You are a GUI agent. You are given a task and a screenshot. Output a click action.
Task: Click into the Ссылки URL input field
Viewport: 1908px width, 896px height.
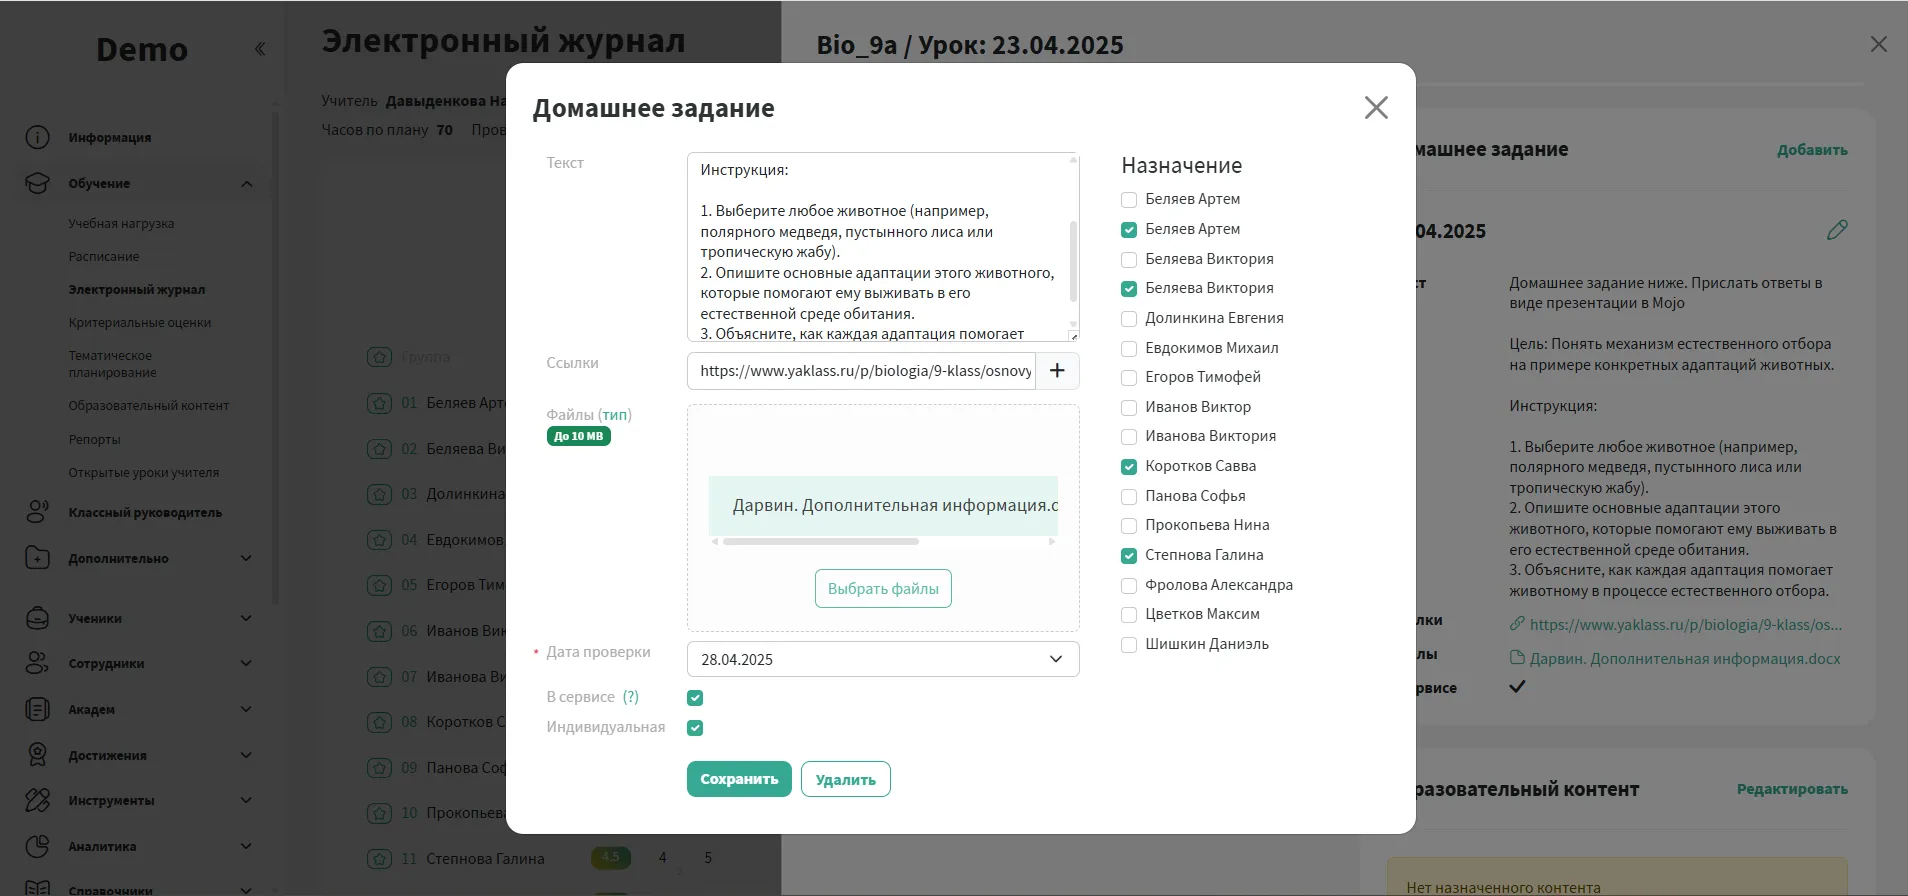pyautogui.click(x=862, y=371)
